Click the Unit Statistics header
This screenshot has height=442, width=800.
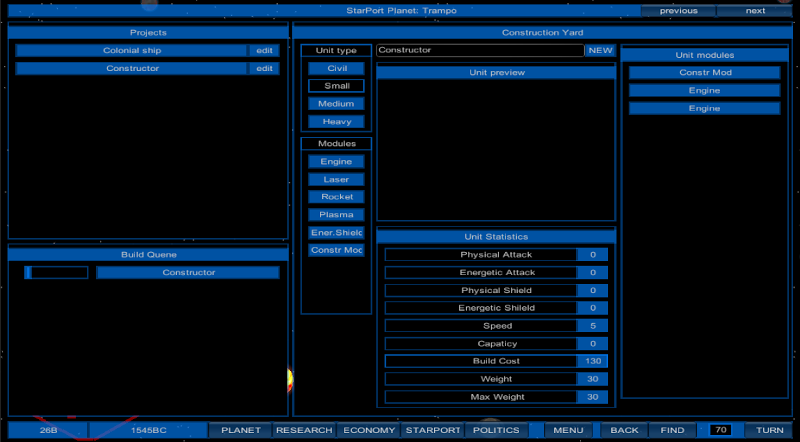click(496, 237)
